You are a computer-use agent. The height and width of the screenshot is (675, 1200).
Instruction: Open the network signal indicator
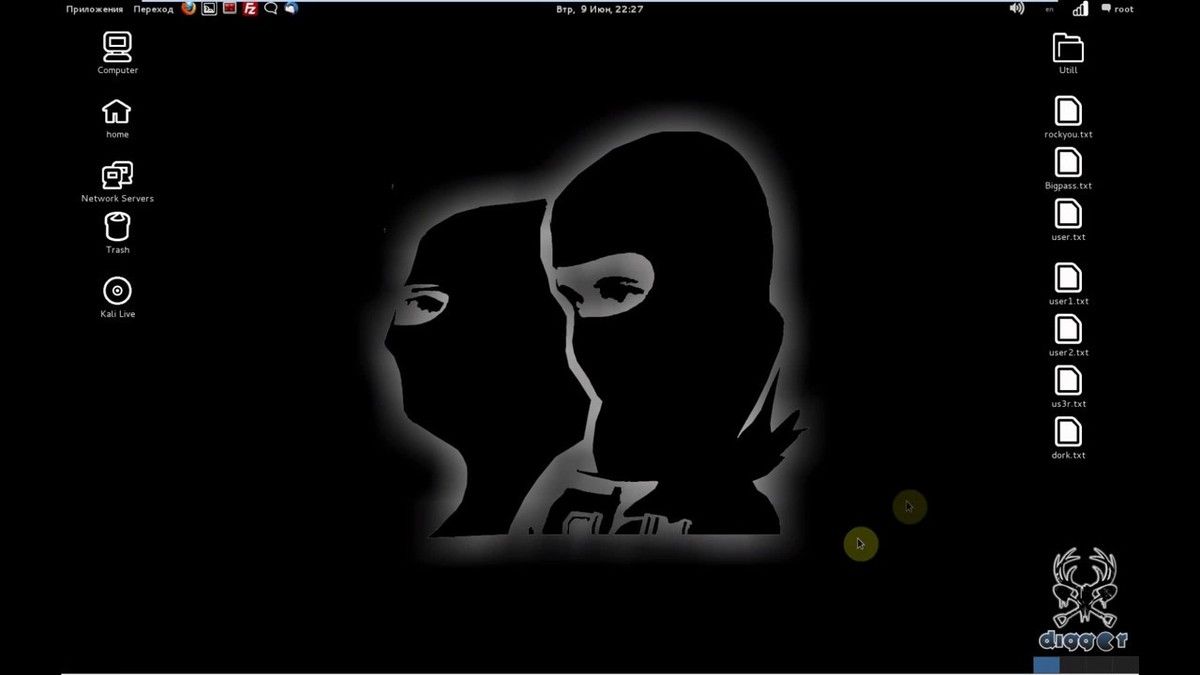coord(1080,9)
